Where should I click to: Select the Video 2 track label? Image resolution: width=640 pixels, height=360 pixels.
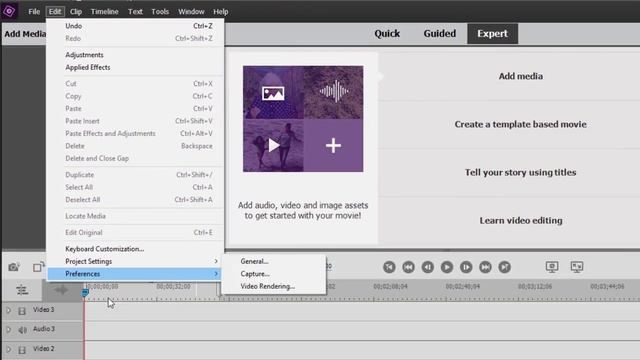click(x=44, y=349)
